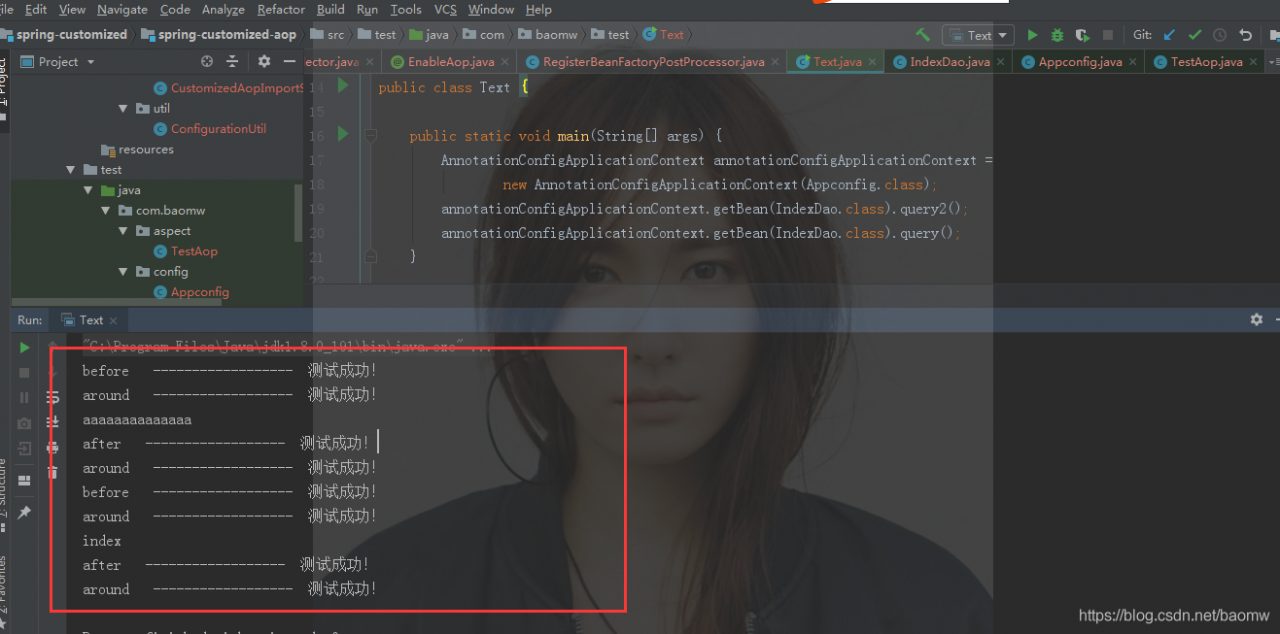Screen dimensions: 1280x634
Task: Click the green Run button in top toolbar
Action: tap(1033, 35)
